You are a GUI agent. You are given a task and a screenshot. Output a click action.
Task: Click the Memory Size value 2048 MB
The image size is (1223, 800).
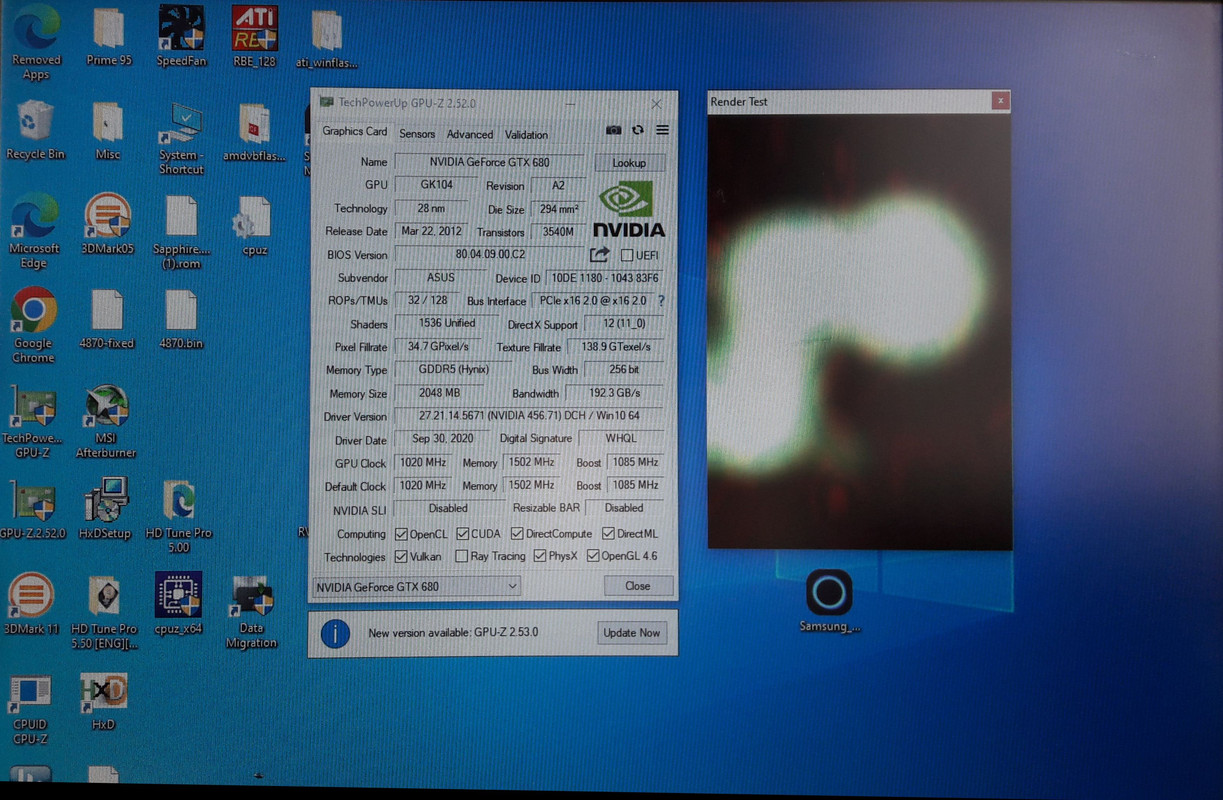[x=439, y=393]
